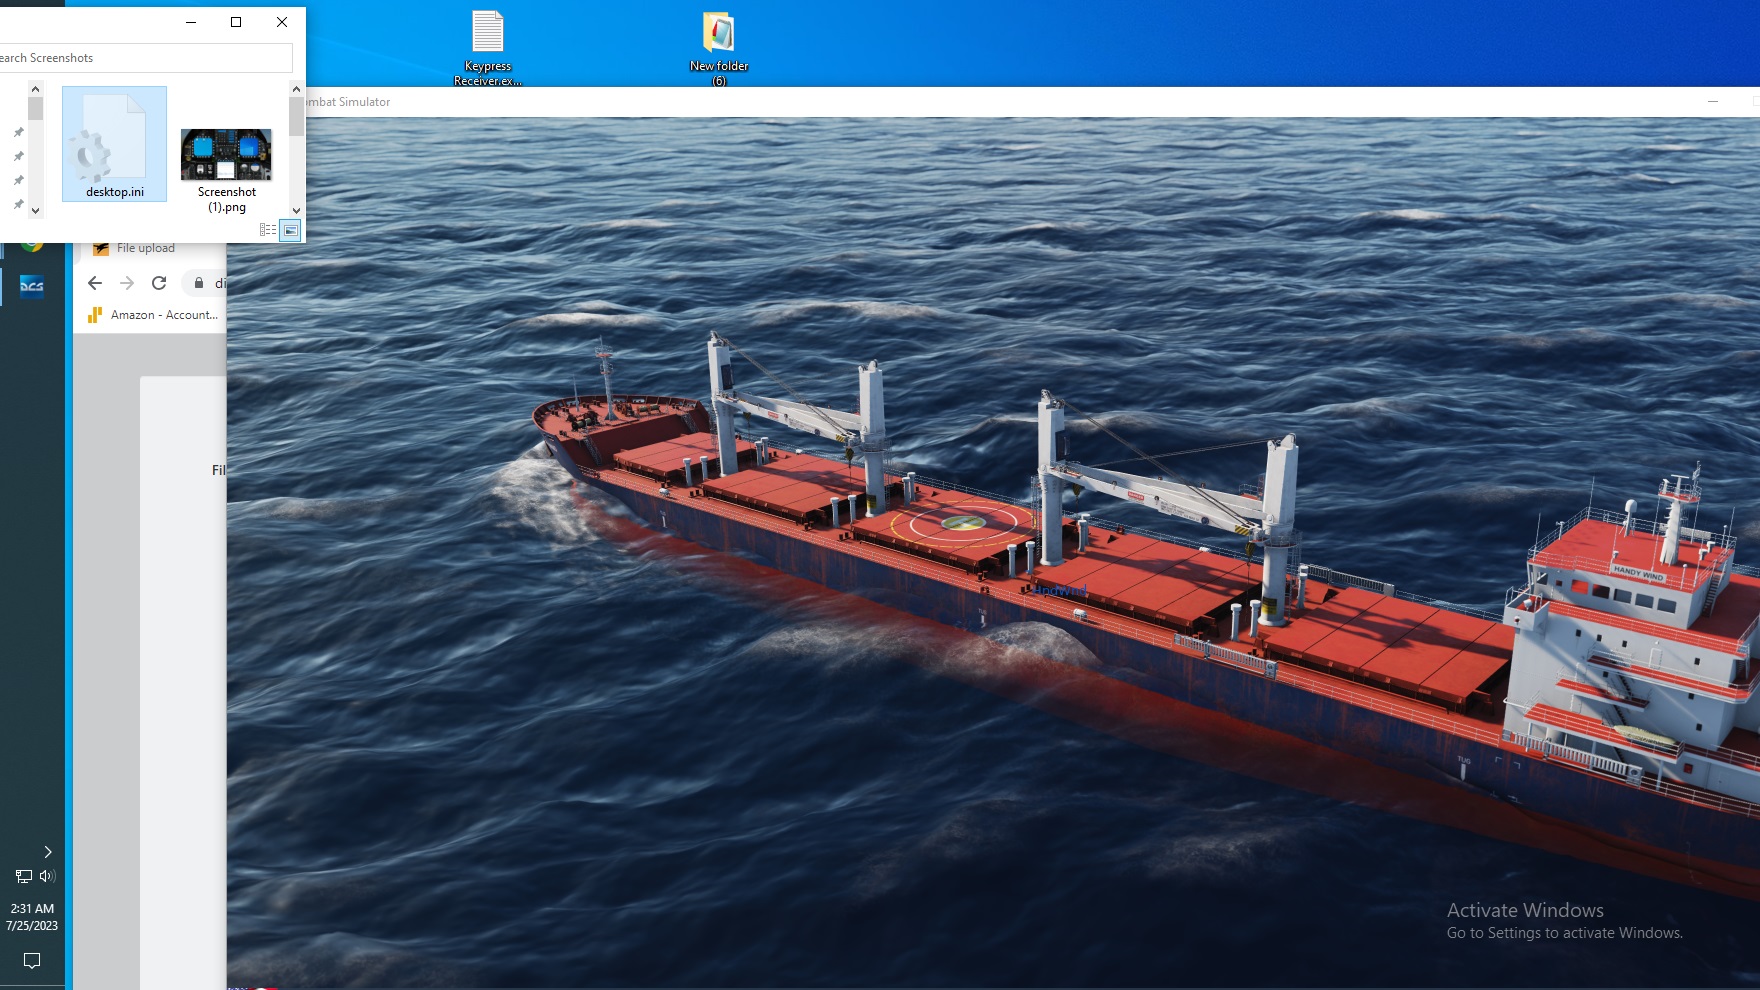The width and height of the screenshot is (1760, 990).
Task: Open the Keypress Receiver desktop file
Action: point(488,47)
